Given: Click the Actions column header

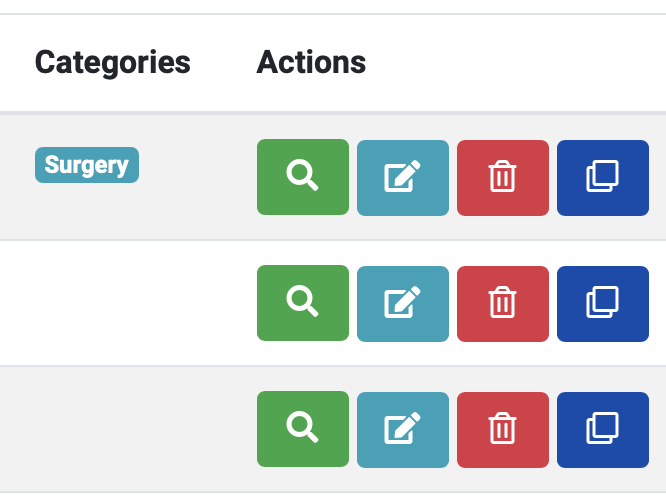Looking at the screenshot, I should pos(311,62).
